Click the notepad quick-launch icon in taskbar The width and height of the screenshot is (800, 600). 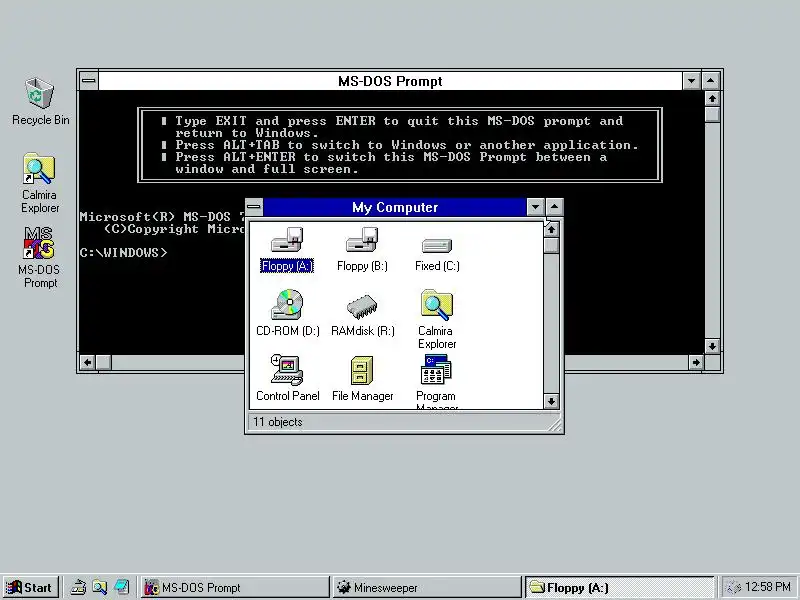click(121, 587)
